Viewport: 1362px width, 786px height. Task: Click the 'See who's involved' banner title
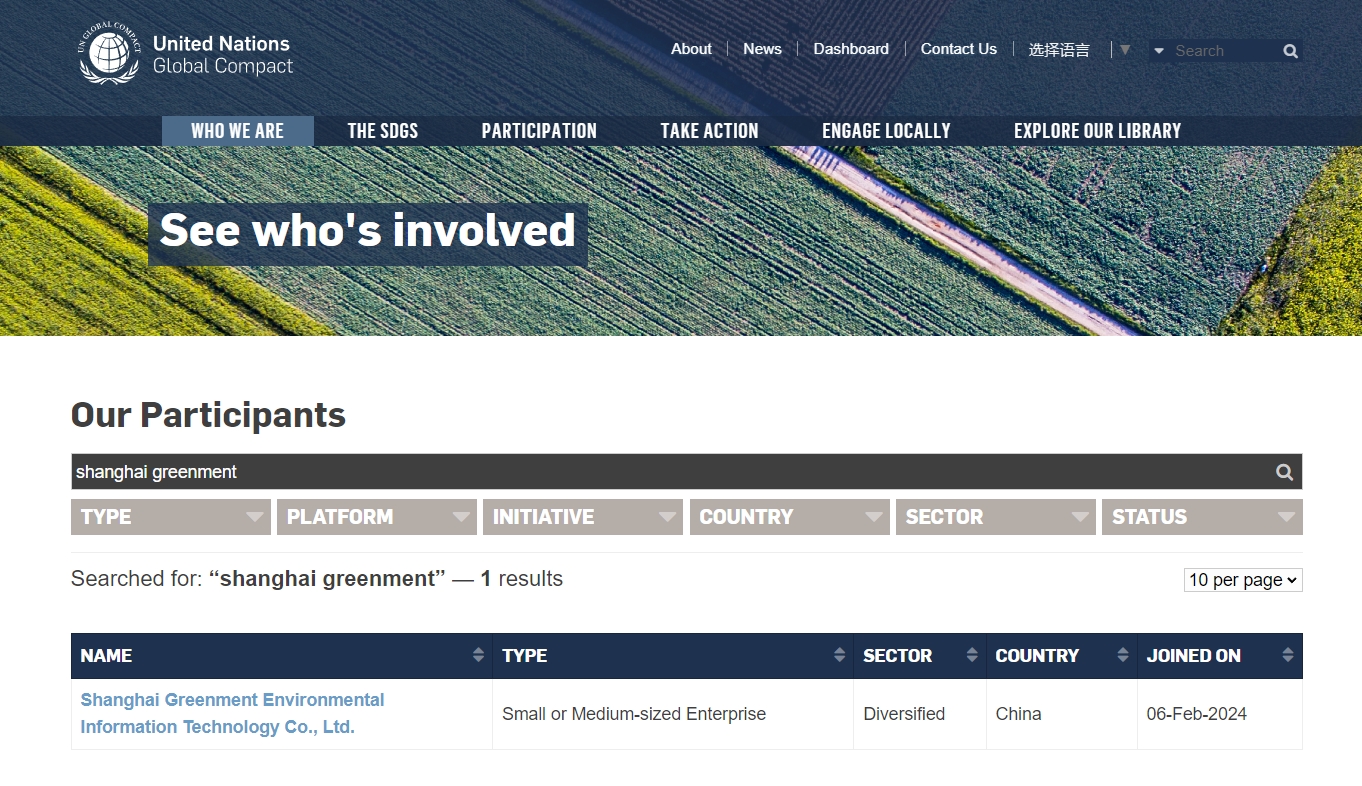pos(368,231)
